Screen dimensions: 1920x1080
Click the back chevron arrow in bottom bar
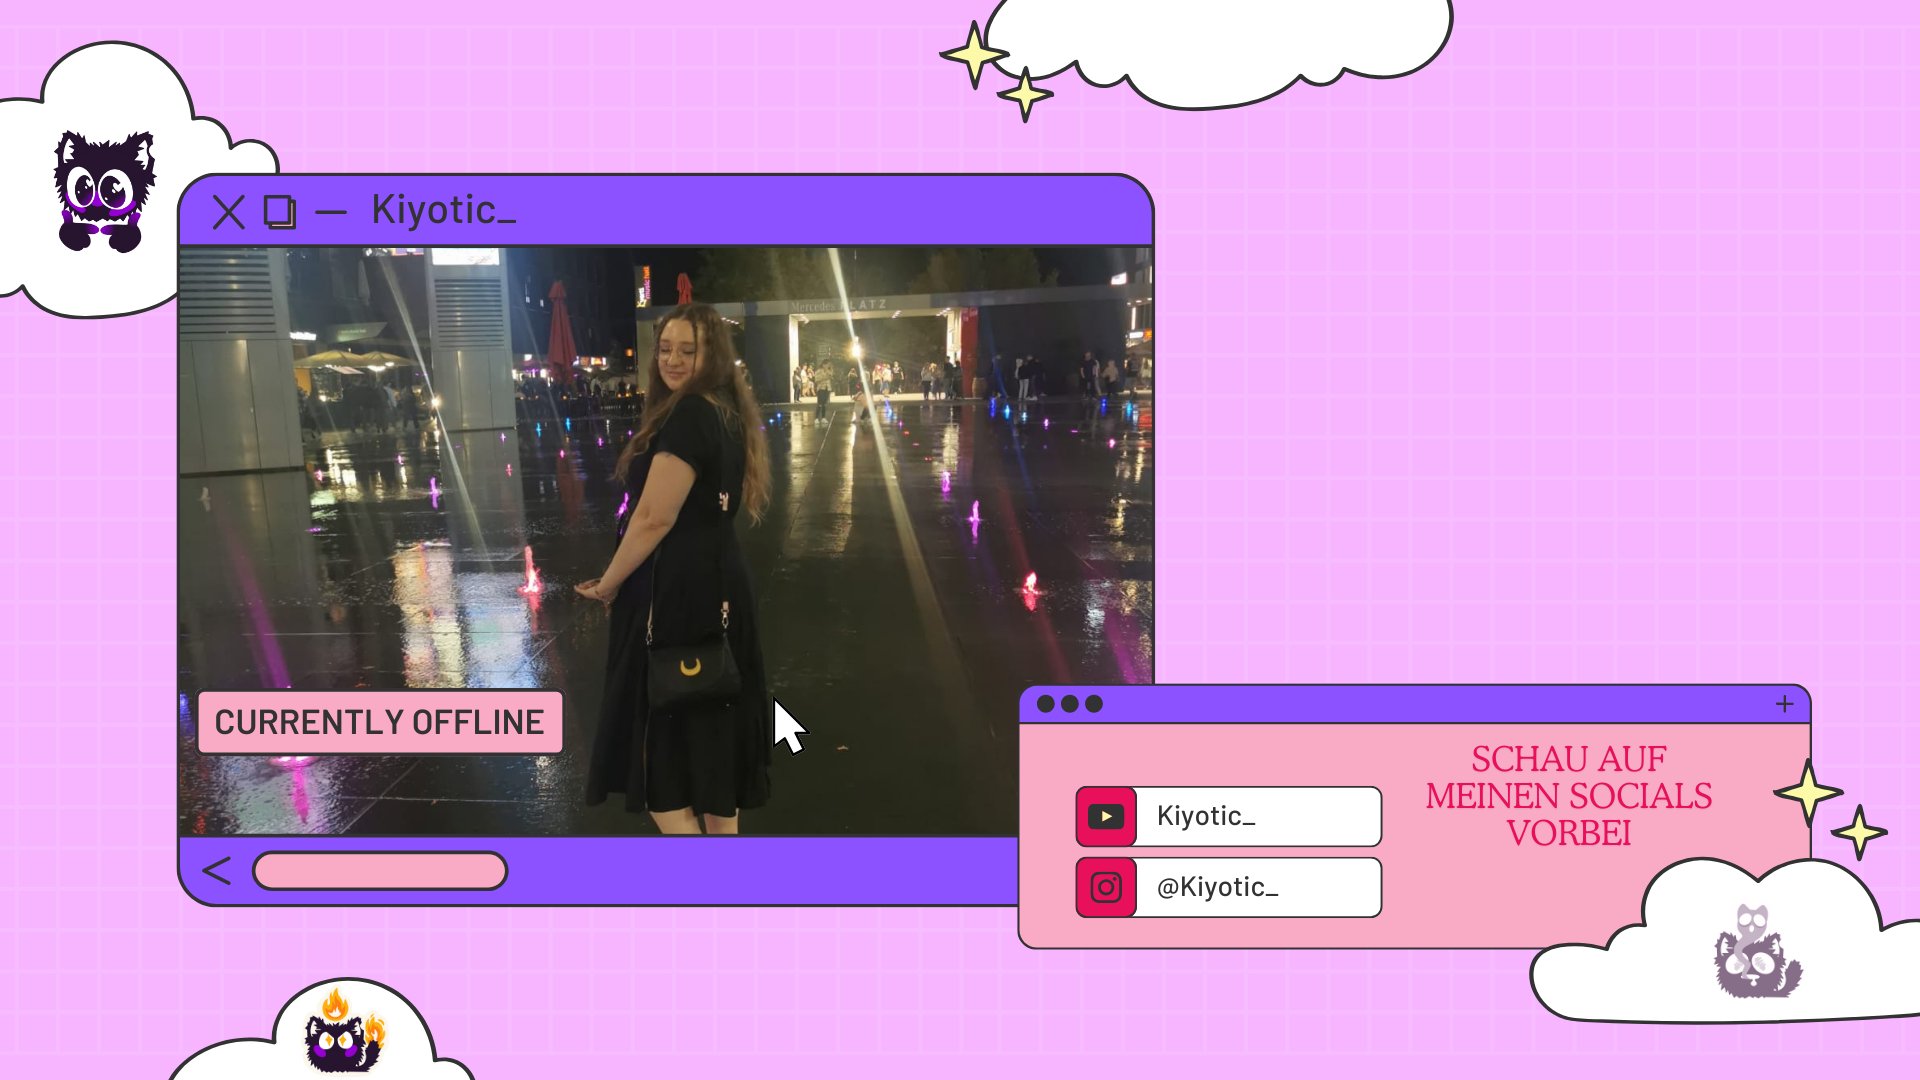coord(217,871)
